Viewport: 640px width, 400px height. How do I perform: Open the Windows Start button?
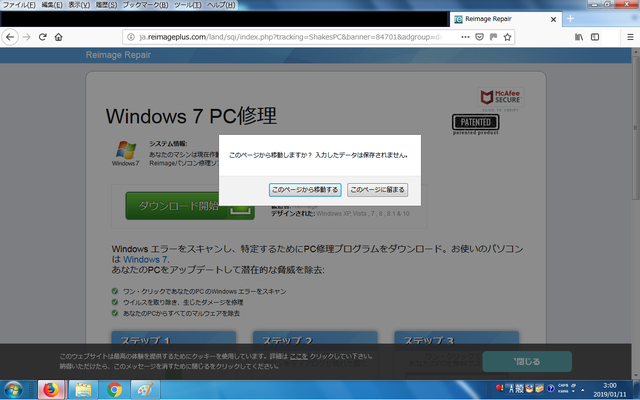[13, 390]
